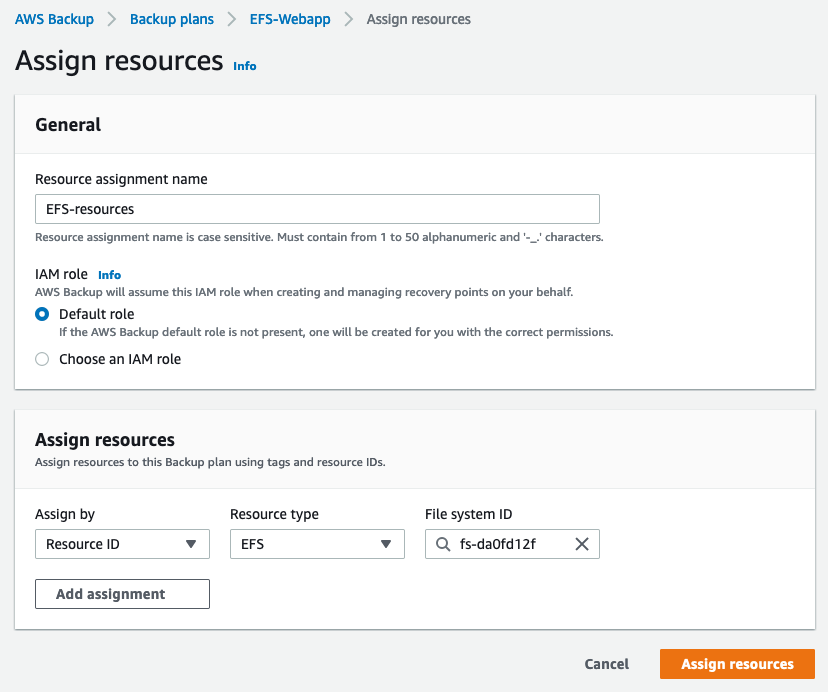This screenshot has width=828, height=692.
Task: Select the Default role radio button
Action: click(x=42, y=314)
